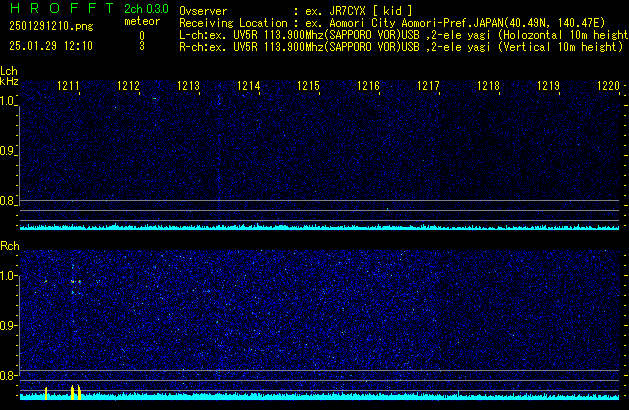Image resolution: width=629 pixels, height=410 pixels.
Task: Click the Ovserver JR7CYX line
Action: pyautogui.click(x=296, y=11)
